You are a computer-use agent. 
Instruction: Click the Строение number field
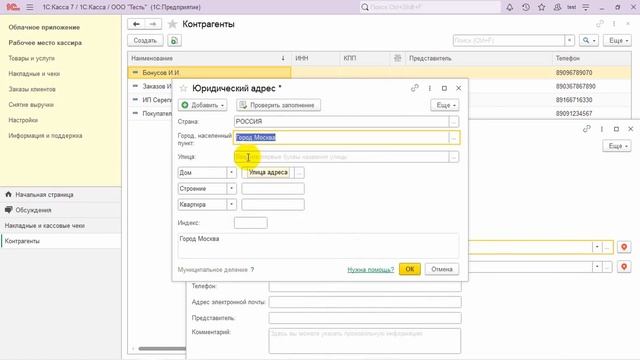273,189
